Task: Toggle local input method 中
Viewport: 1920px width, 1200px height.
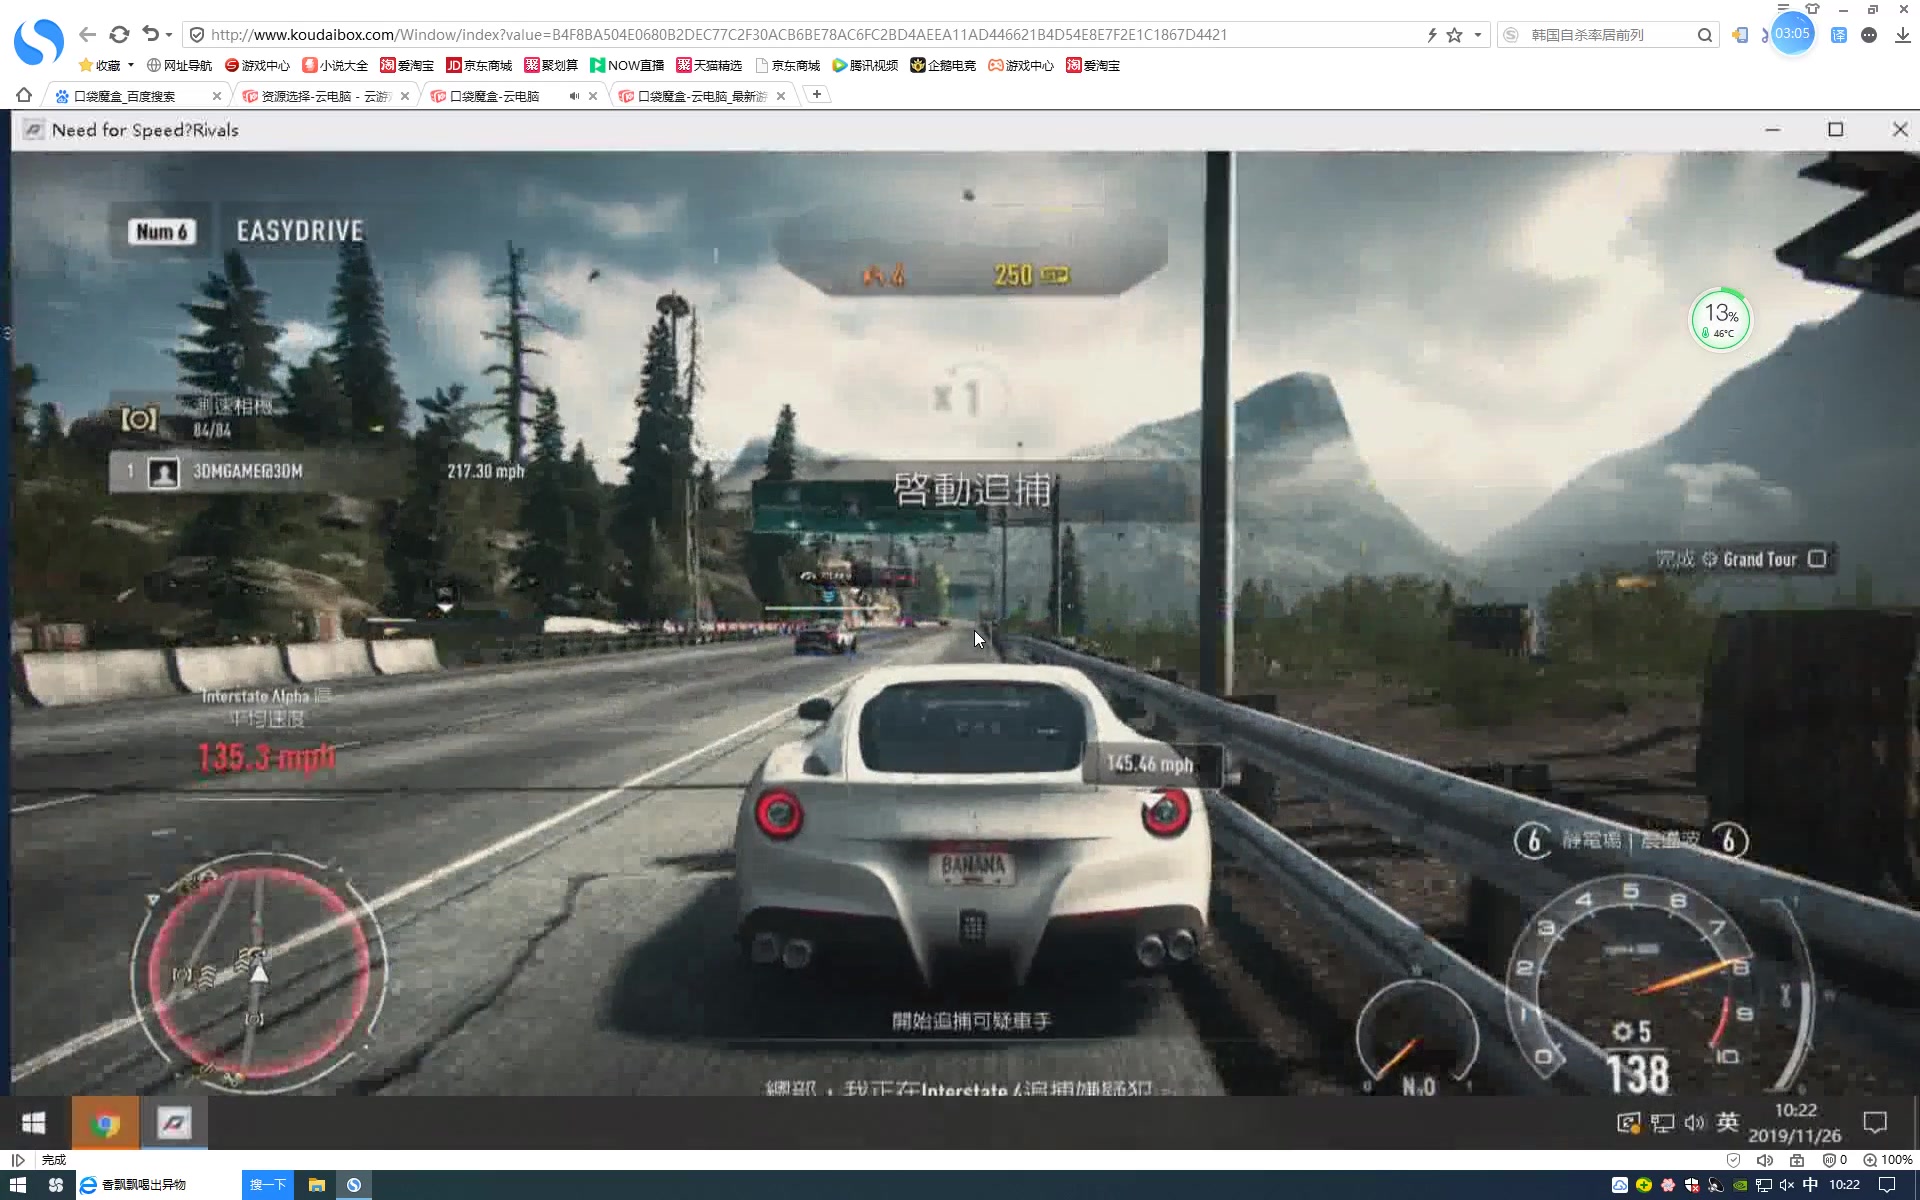Action: (1811, 1185)
